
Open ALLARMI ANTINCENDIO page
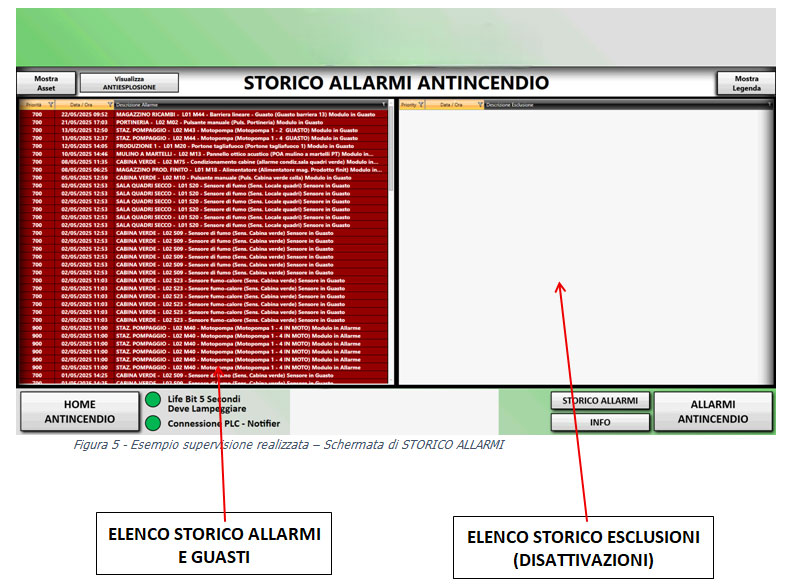click(x=713, y=411)
